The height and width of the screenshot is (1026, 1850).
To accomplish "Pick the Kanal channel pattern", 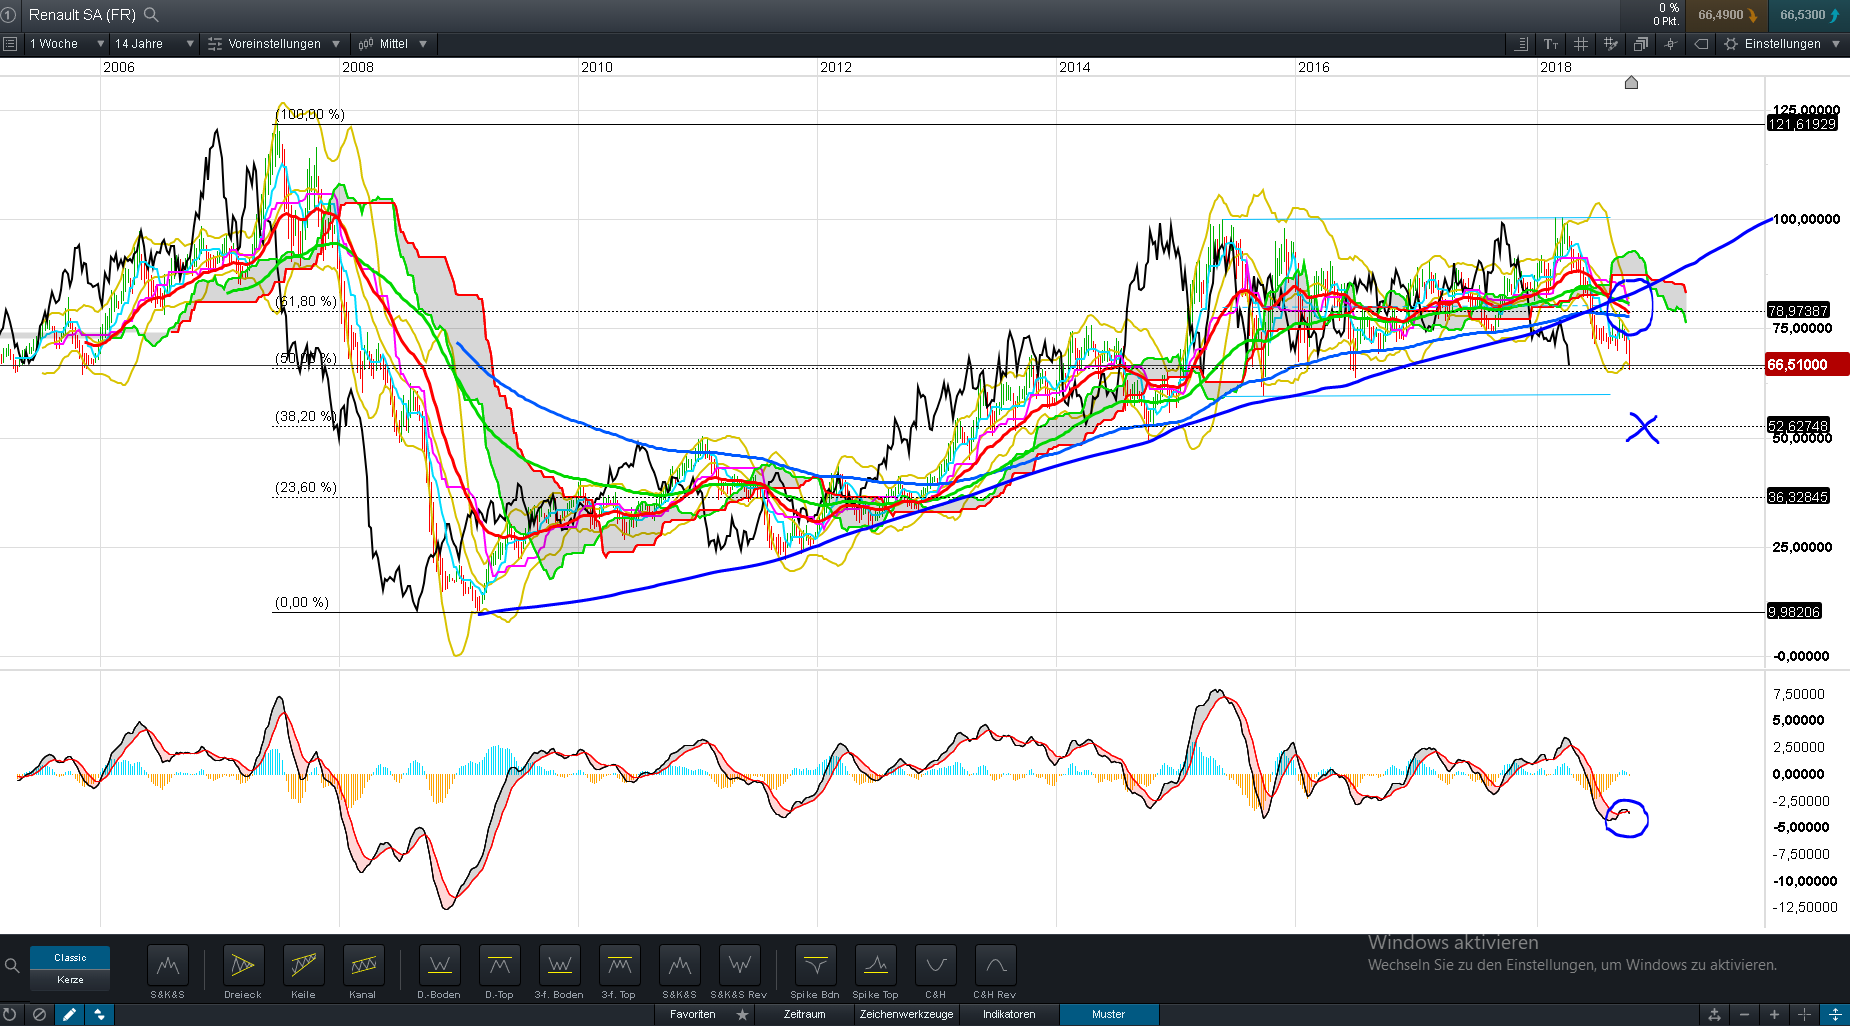I will 363,966.
